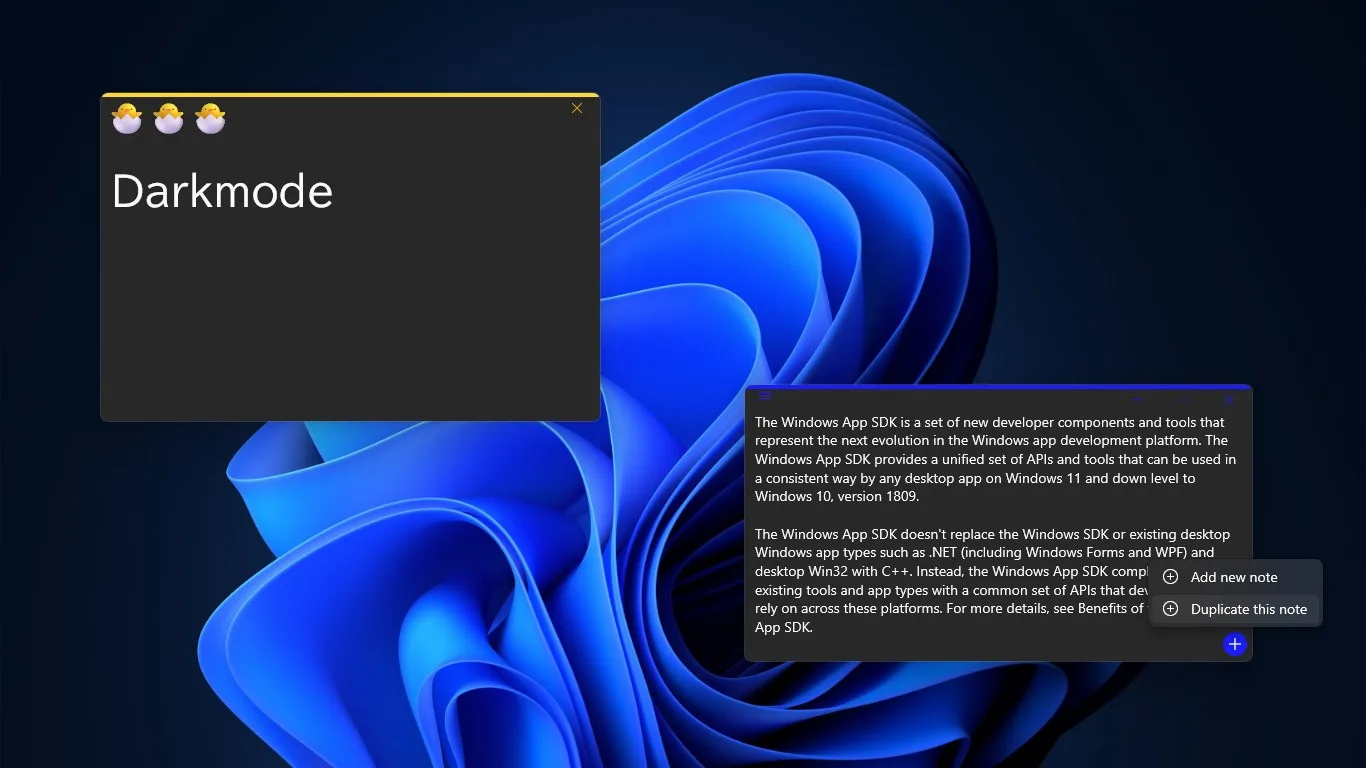1366x768 pixels.
Task: Click the Darkmode text in the yellow note
Action: [222, 191]
